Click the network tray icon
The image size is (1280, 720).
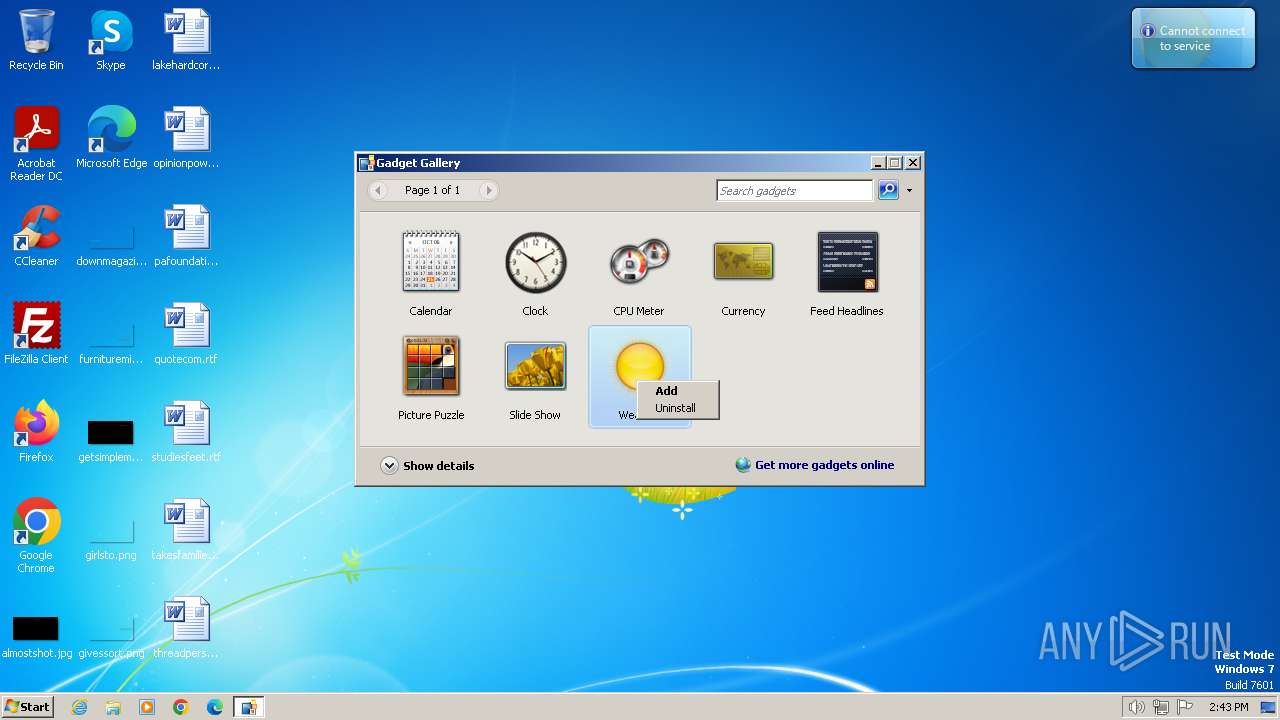pyautogui.click(x=1161, y=707)
